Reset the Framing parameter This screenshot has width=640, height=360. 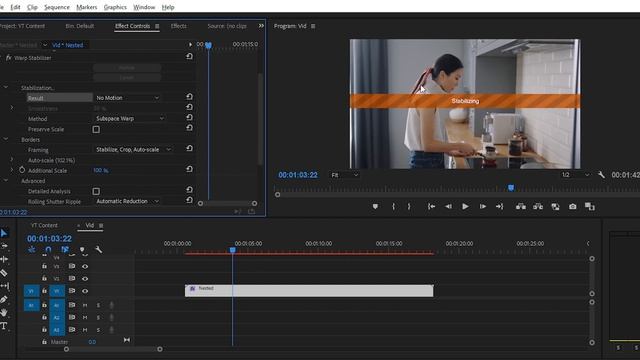point(189,149)
